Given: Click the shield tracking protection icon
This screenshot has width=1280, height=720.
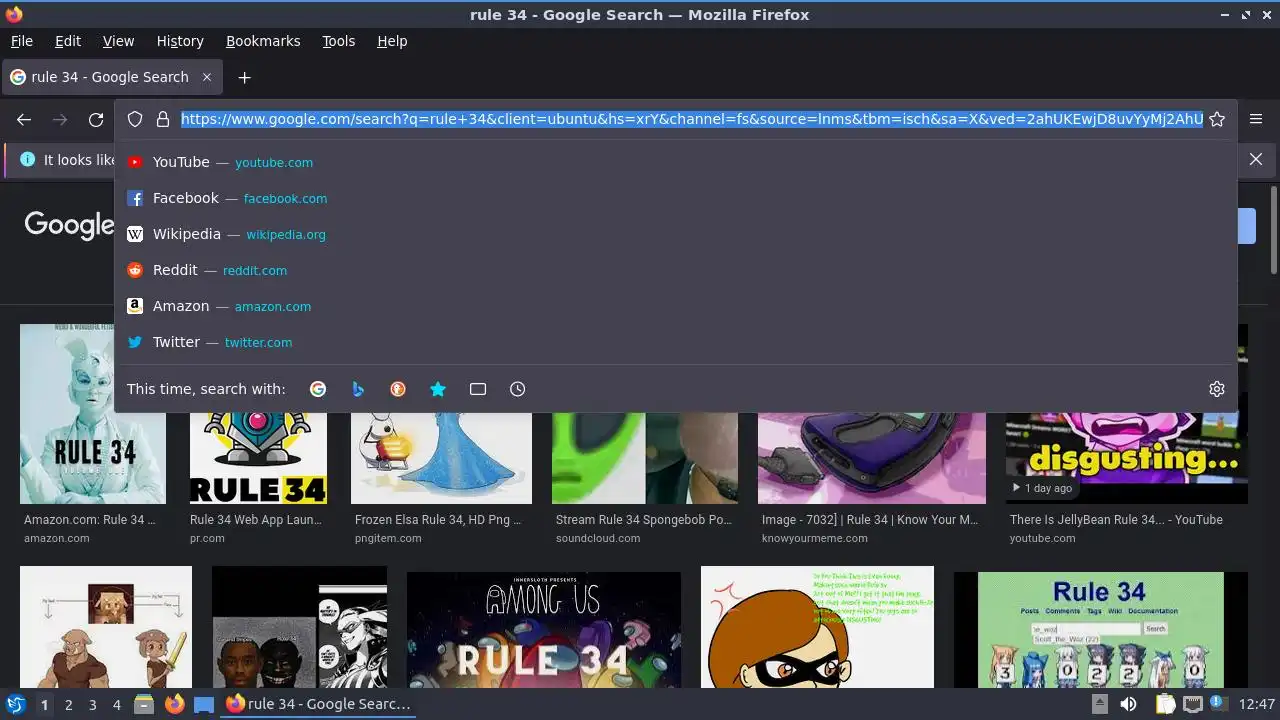Looking at the screenshot, I should click(135, 119).
